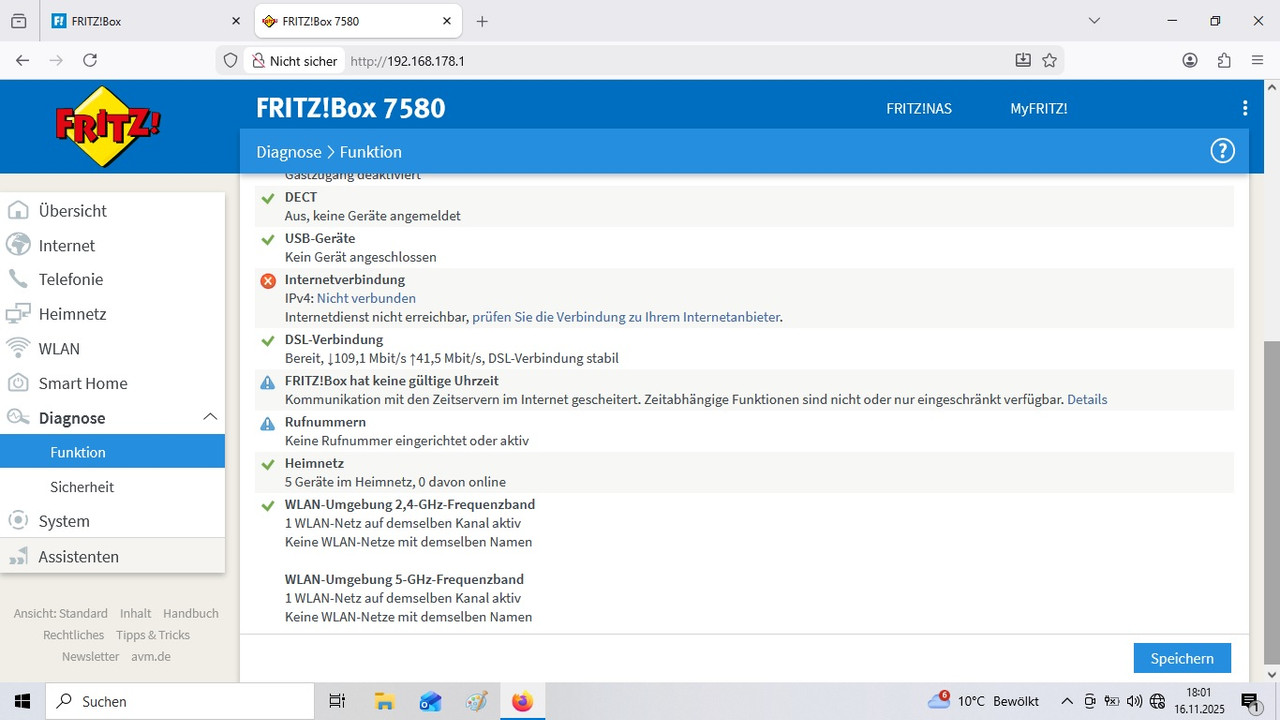Click the Ansicht: Standard footer link
Viewport: 1280px width, 720px height.
(x=61, y=613)
